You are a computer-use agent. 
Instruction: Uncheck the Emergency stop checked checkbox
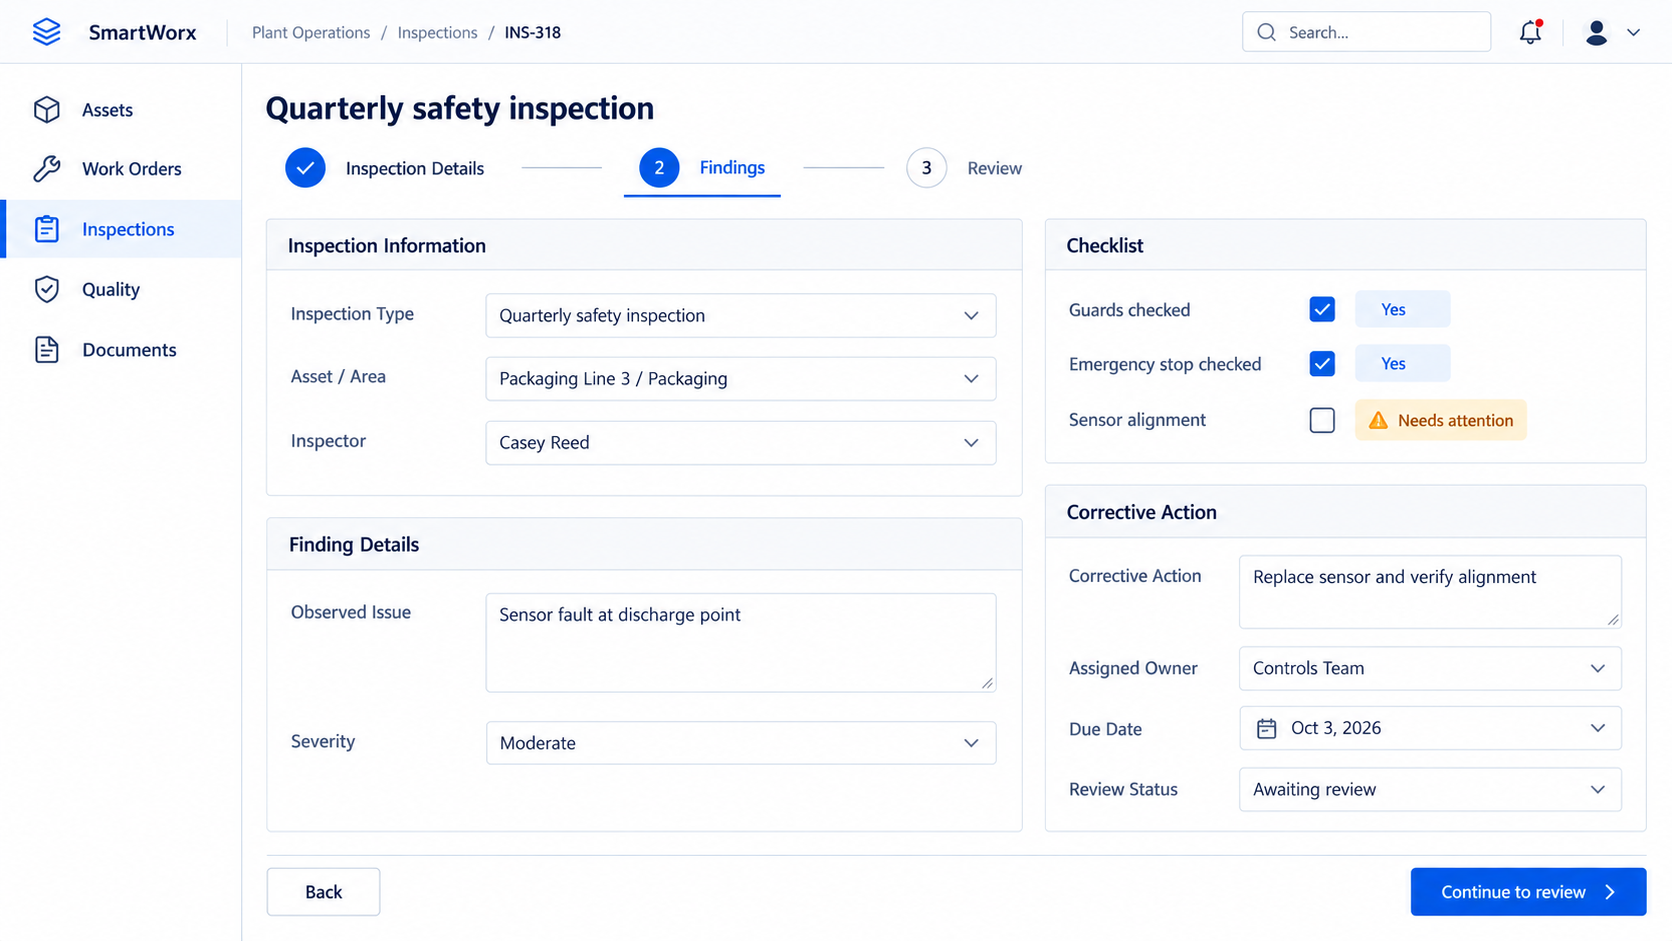1322,364
